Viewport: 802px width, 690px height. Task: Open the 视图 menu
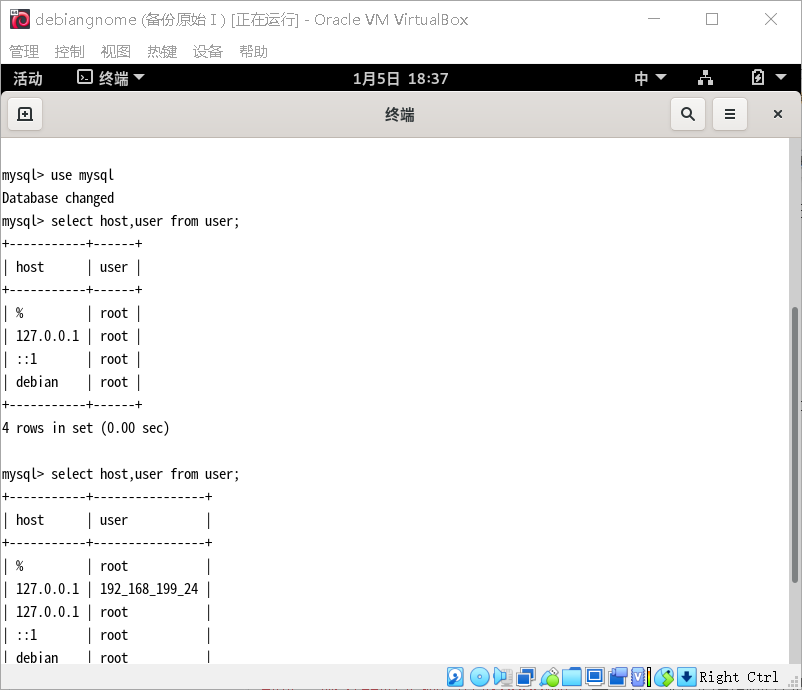[116, 52]
